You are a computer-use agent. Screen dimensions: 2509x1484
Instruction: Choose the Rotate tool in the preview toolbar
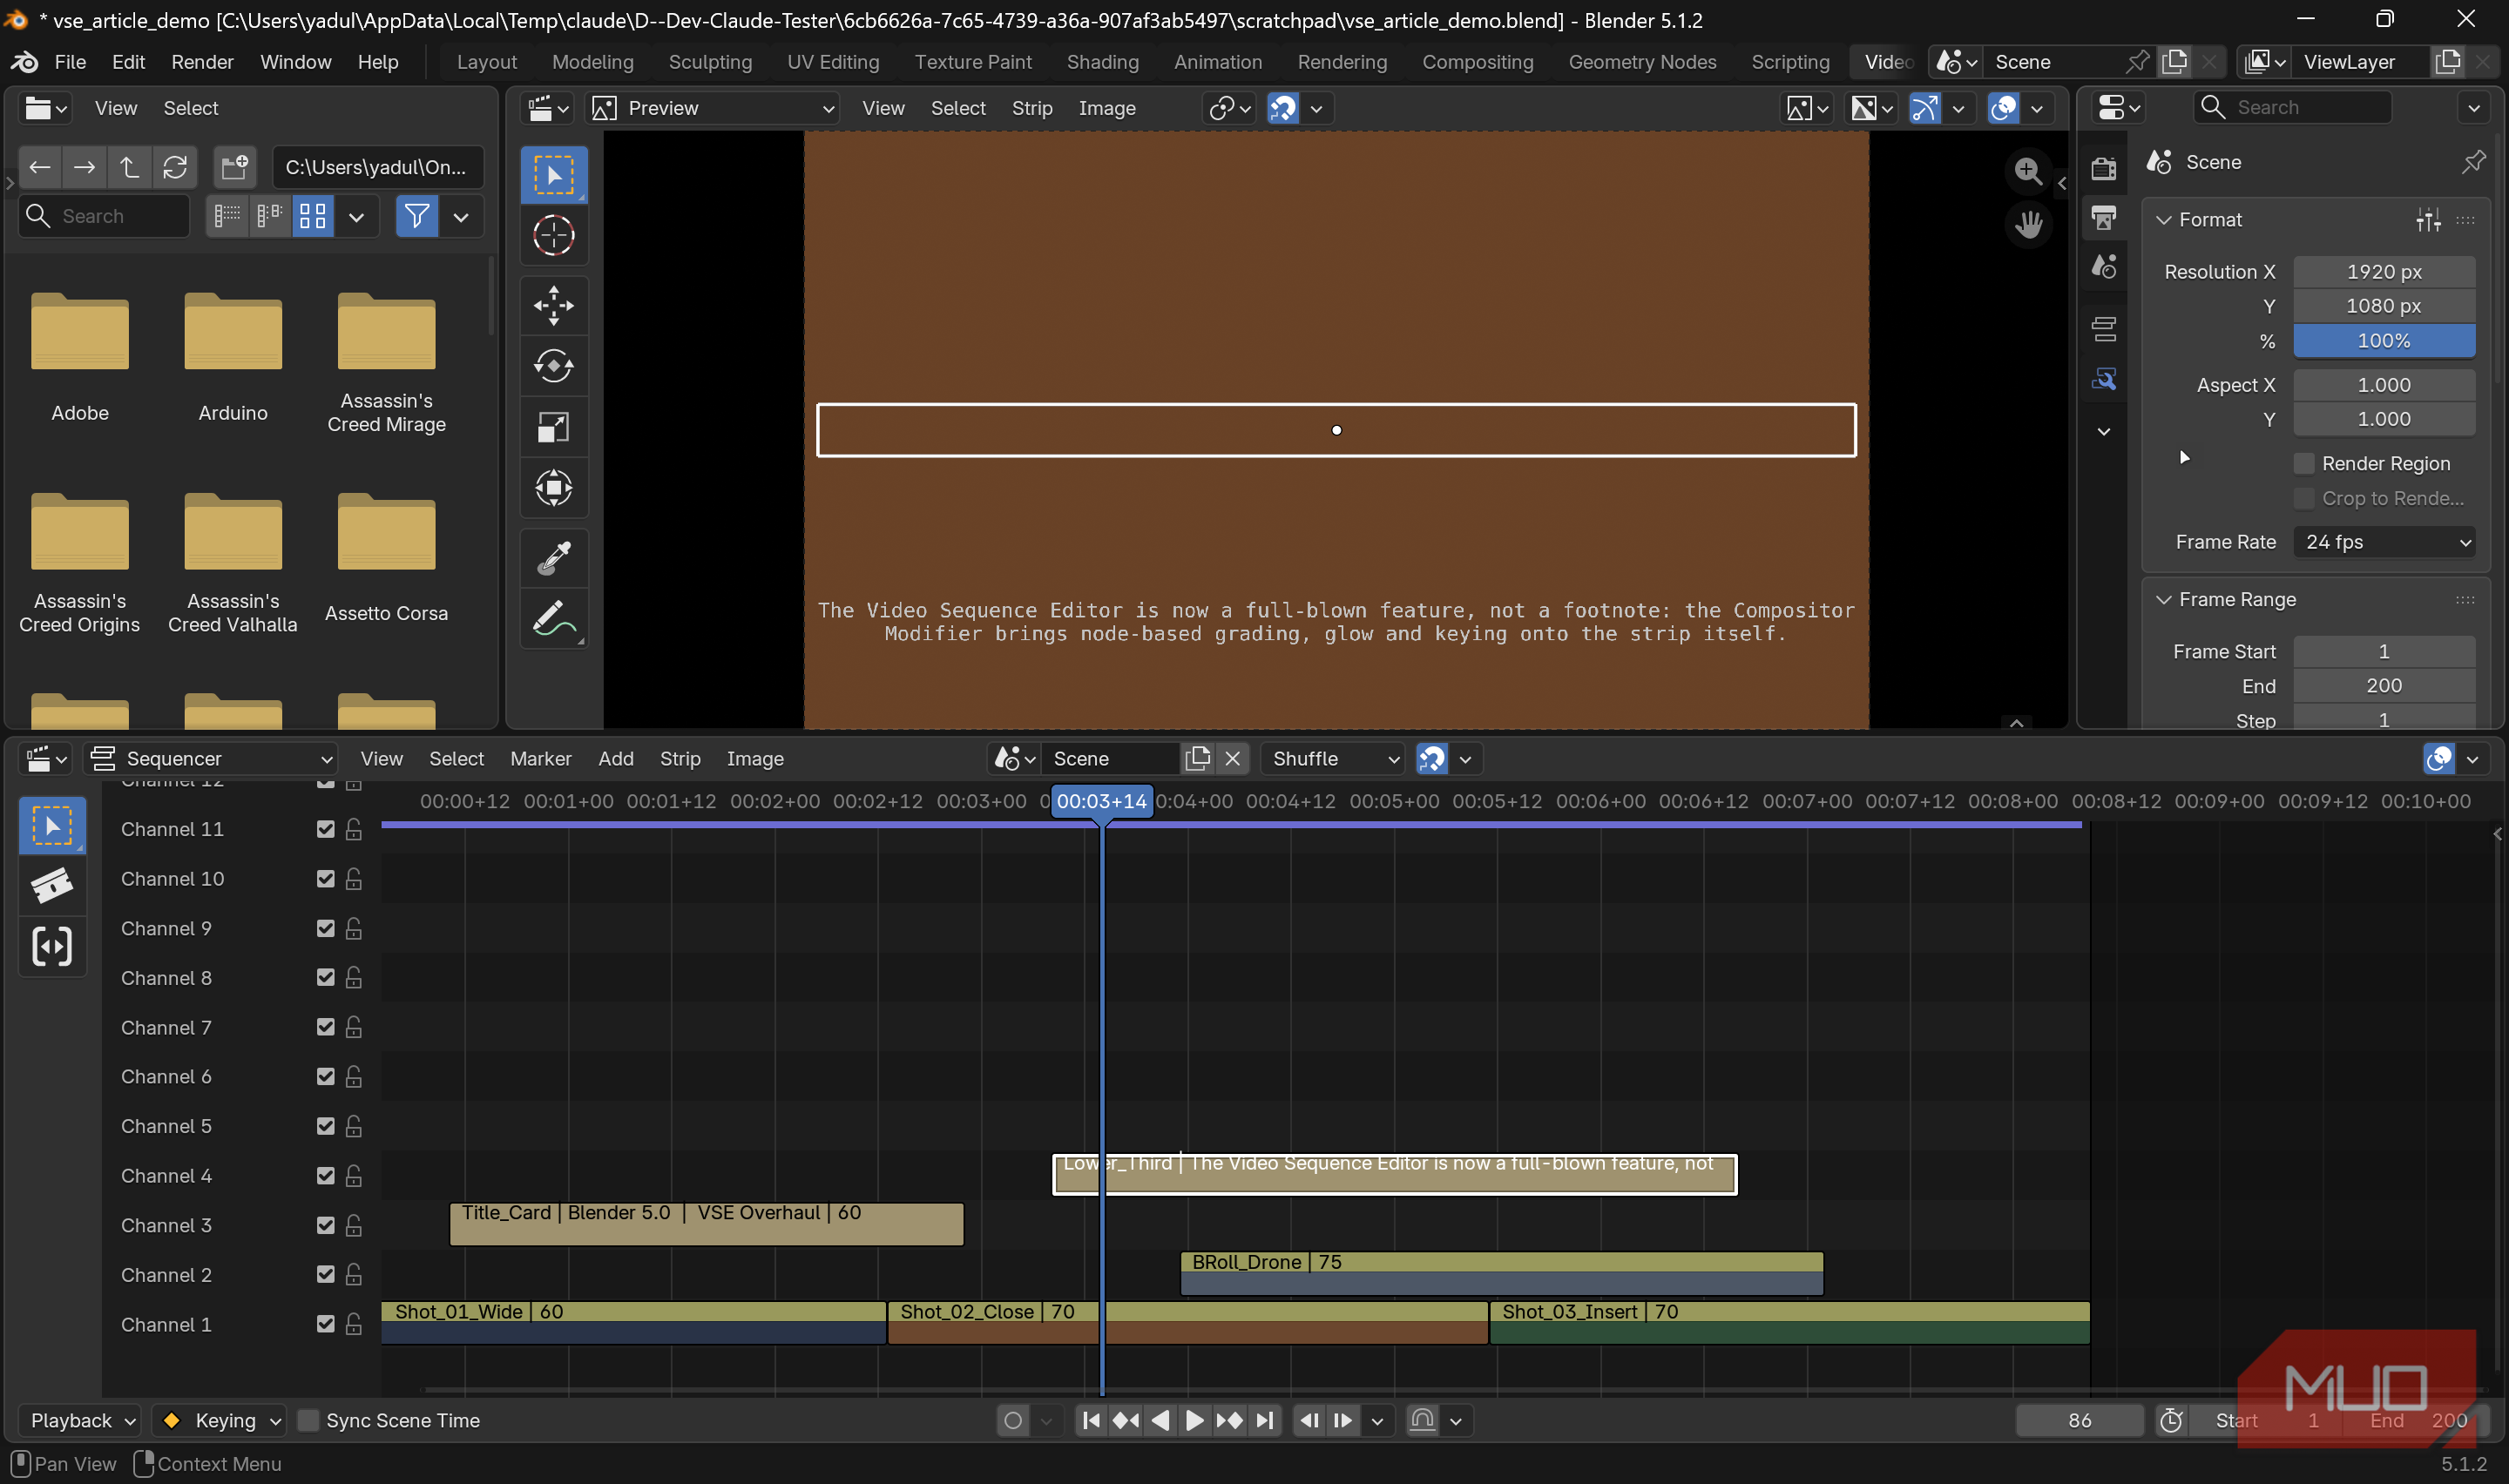553,366
